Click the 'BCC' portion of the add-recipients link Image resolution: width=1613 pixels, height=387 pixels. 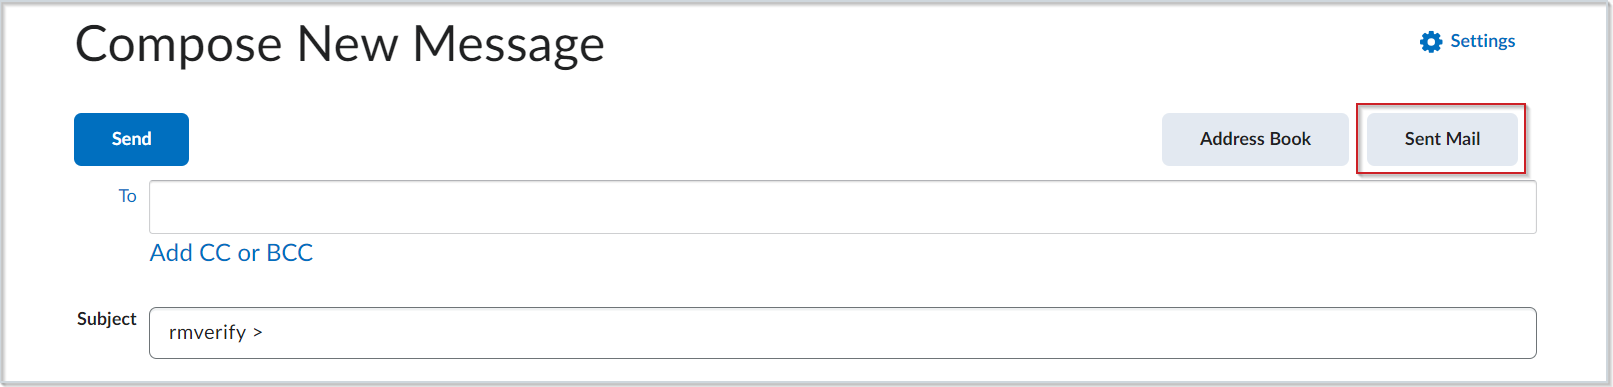(289, 253)
